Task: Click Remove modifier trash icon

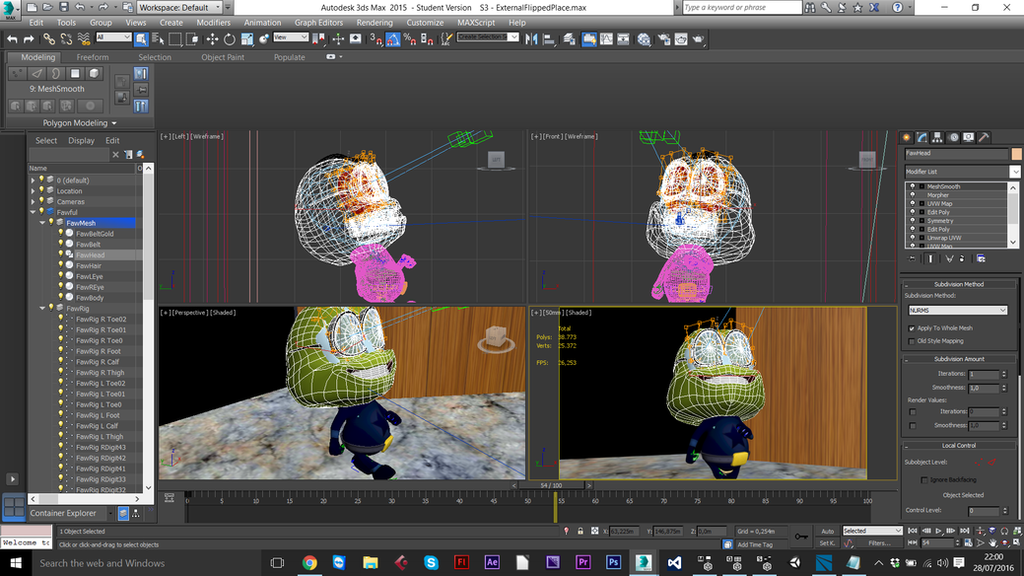Action: 962,259
